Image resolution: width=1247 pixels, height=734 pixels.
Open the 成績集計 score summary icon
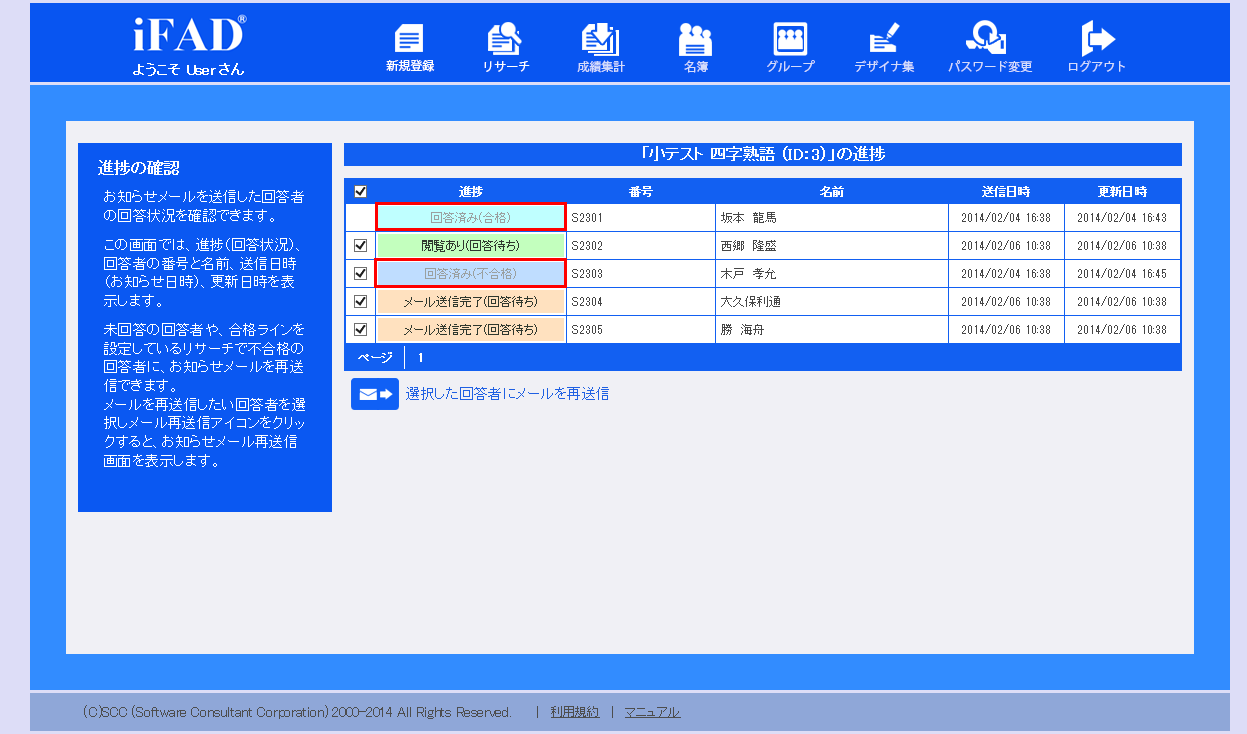(600, 40)
